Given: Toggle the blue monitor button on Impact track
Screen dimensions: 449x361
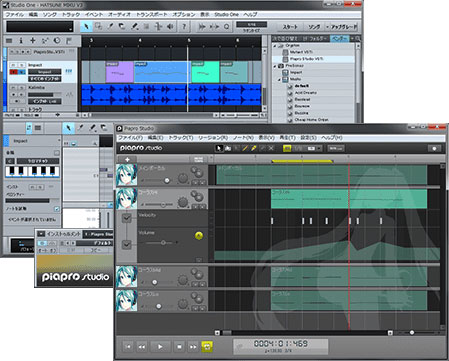Looking at the screenshot, I should click(21, 72).
